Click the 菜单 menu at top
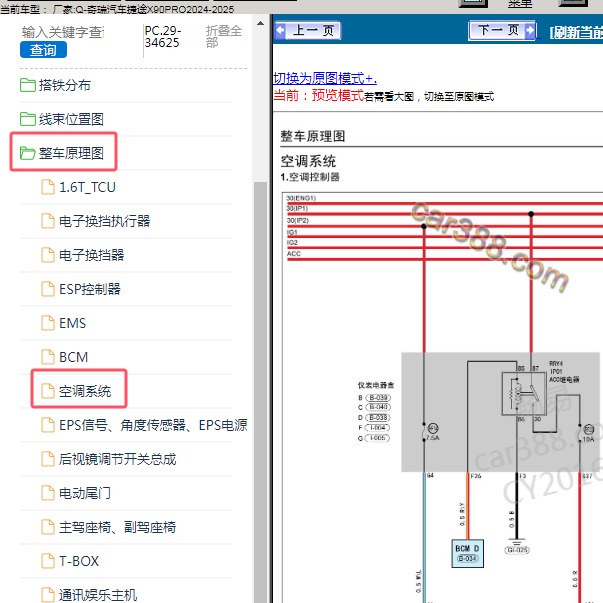This screenshot has width=603, height=603. pyautogui.click(x=520, y=3)
